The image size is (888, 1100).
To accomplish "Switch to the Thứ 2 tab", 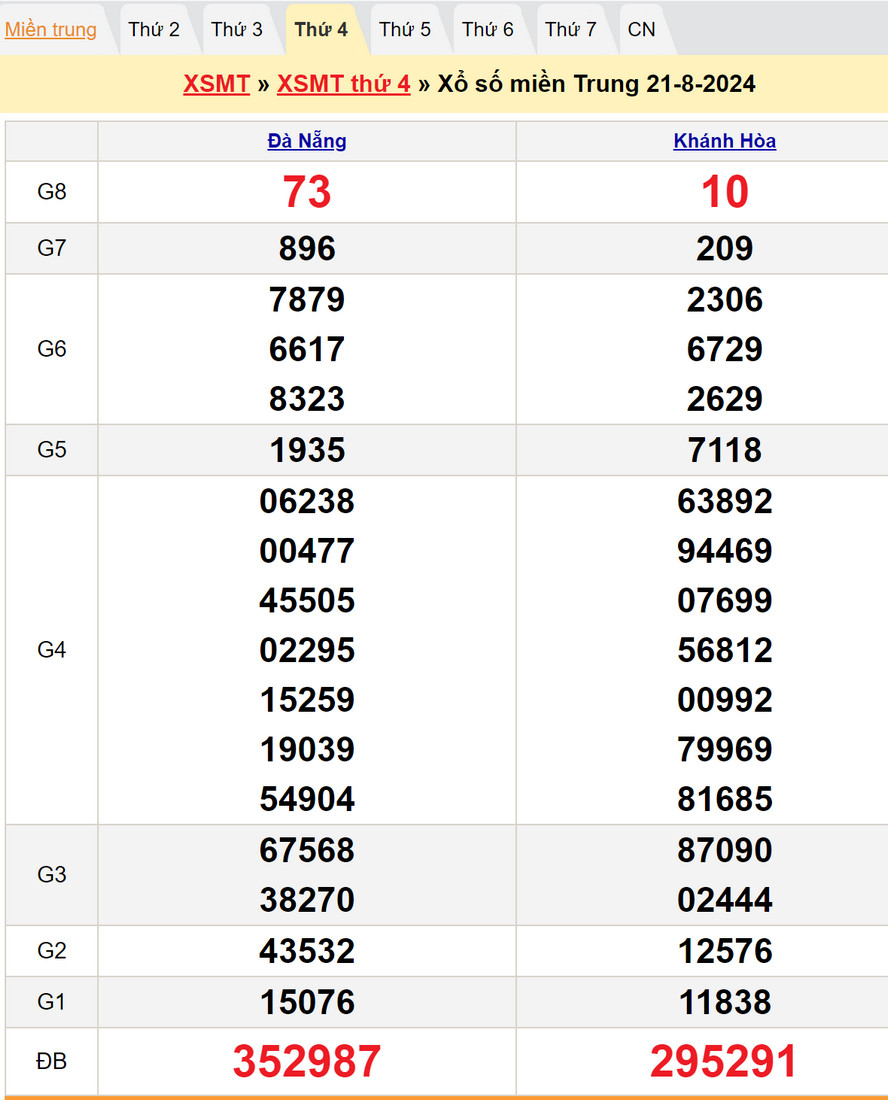I will pos(154,30).
